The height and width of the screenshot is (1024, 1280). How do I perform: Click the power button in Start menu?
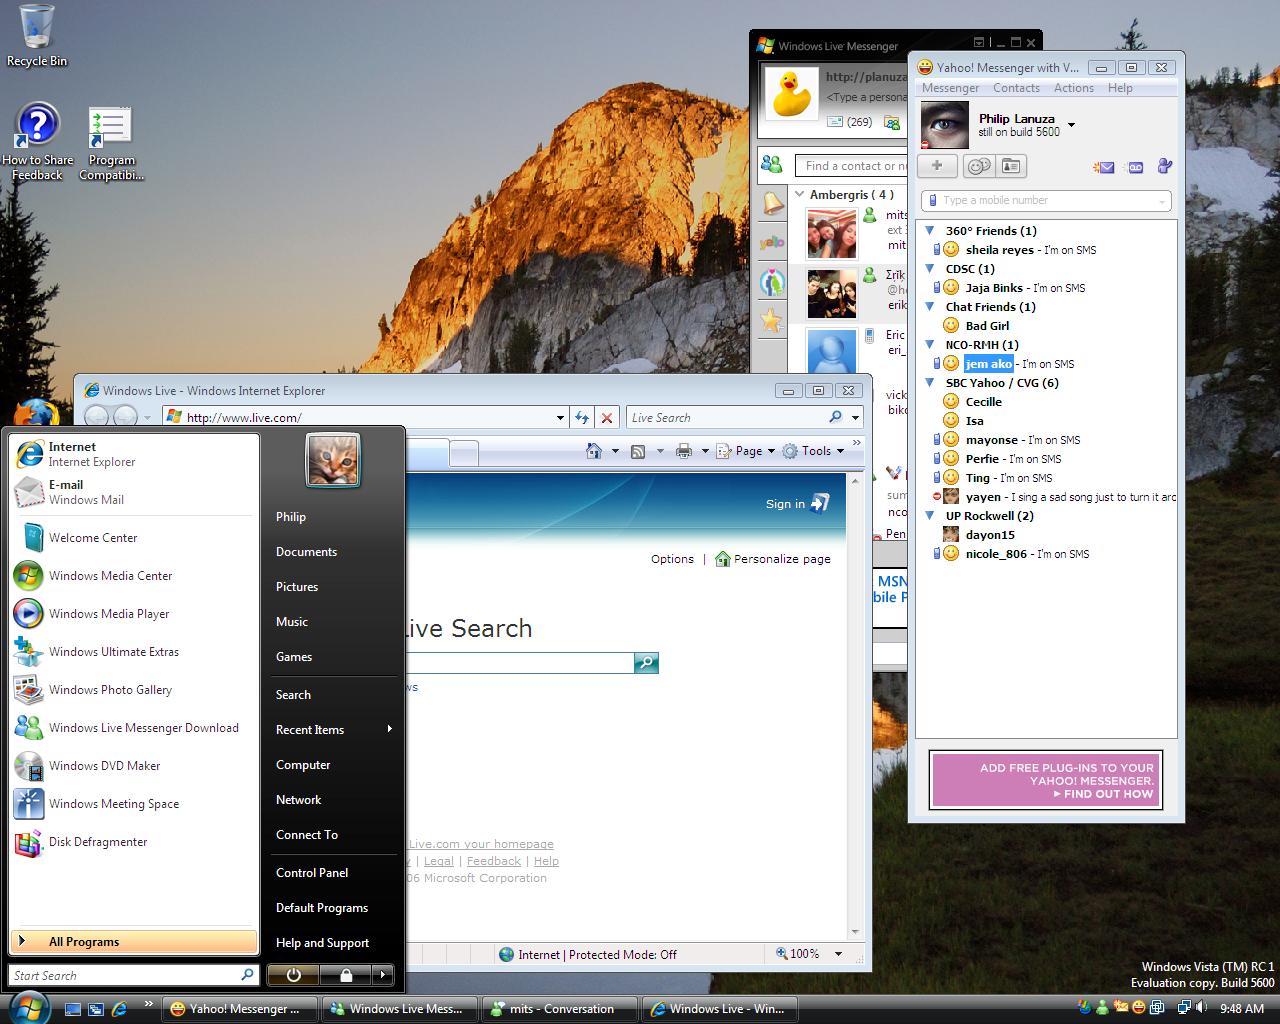point(293,974)
